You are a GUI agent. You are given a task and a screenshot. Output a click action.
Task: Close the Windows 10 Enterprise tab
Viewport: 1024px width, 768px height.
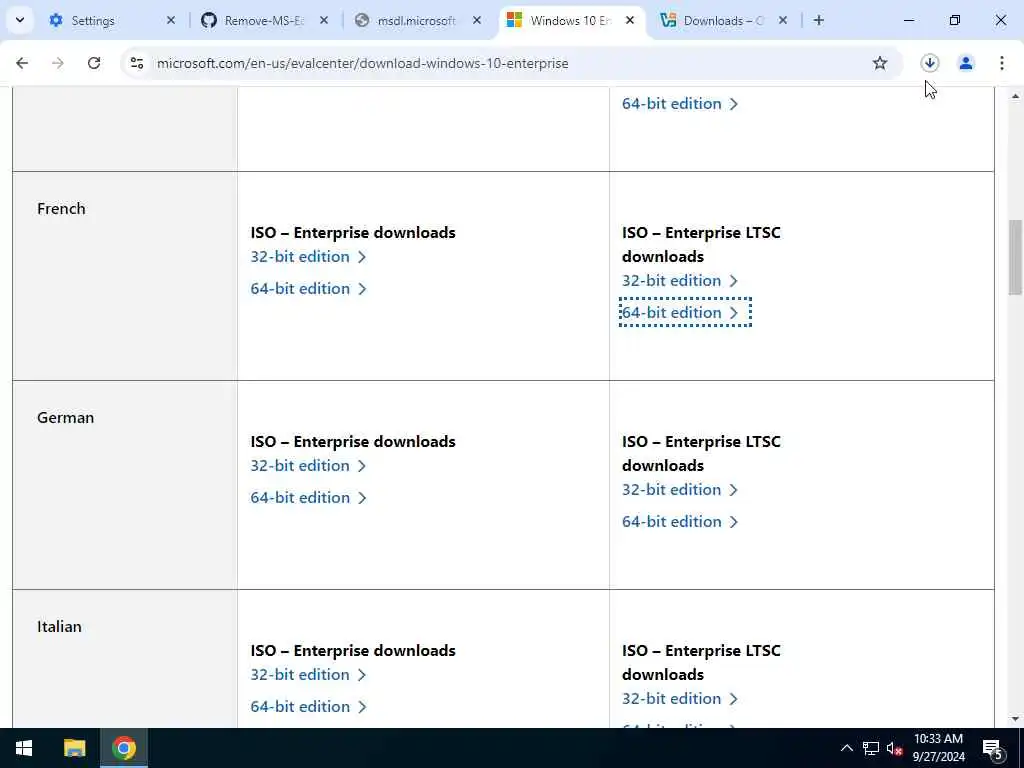pos(630,20)
